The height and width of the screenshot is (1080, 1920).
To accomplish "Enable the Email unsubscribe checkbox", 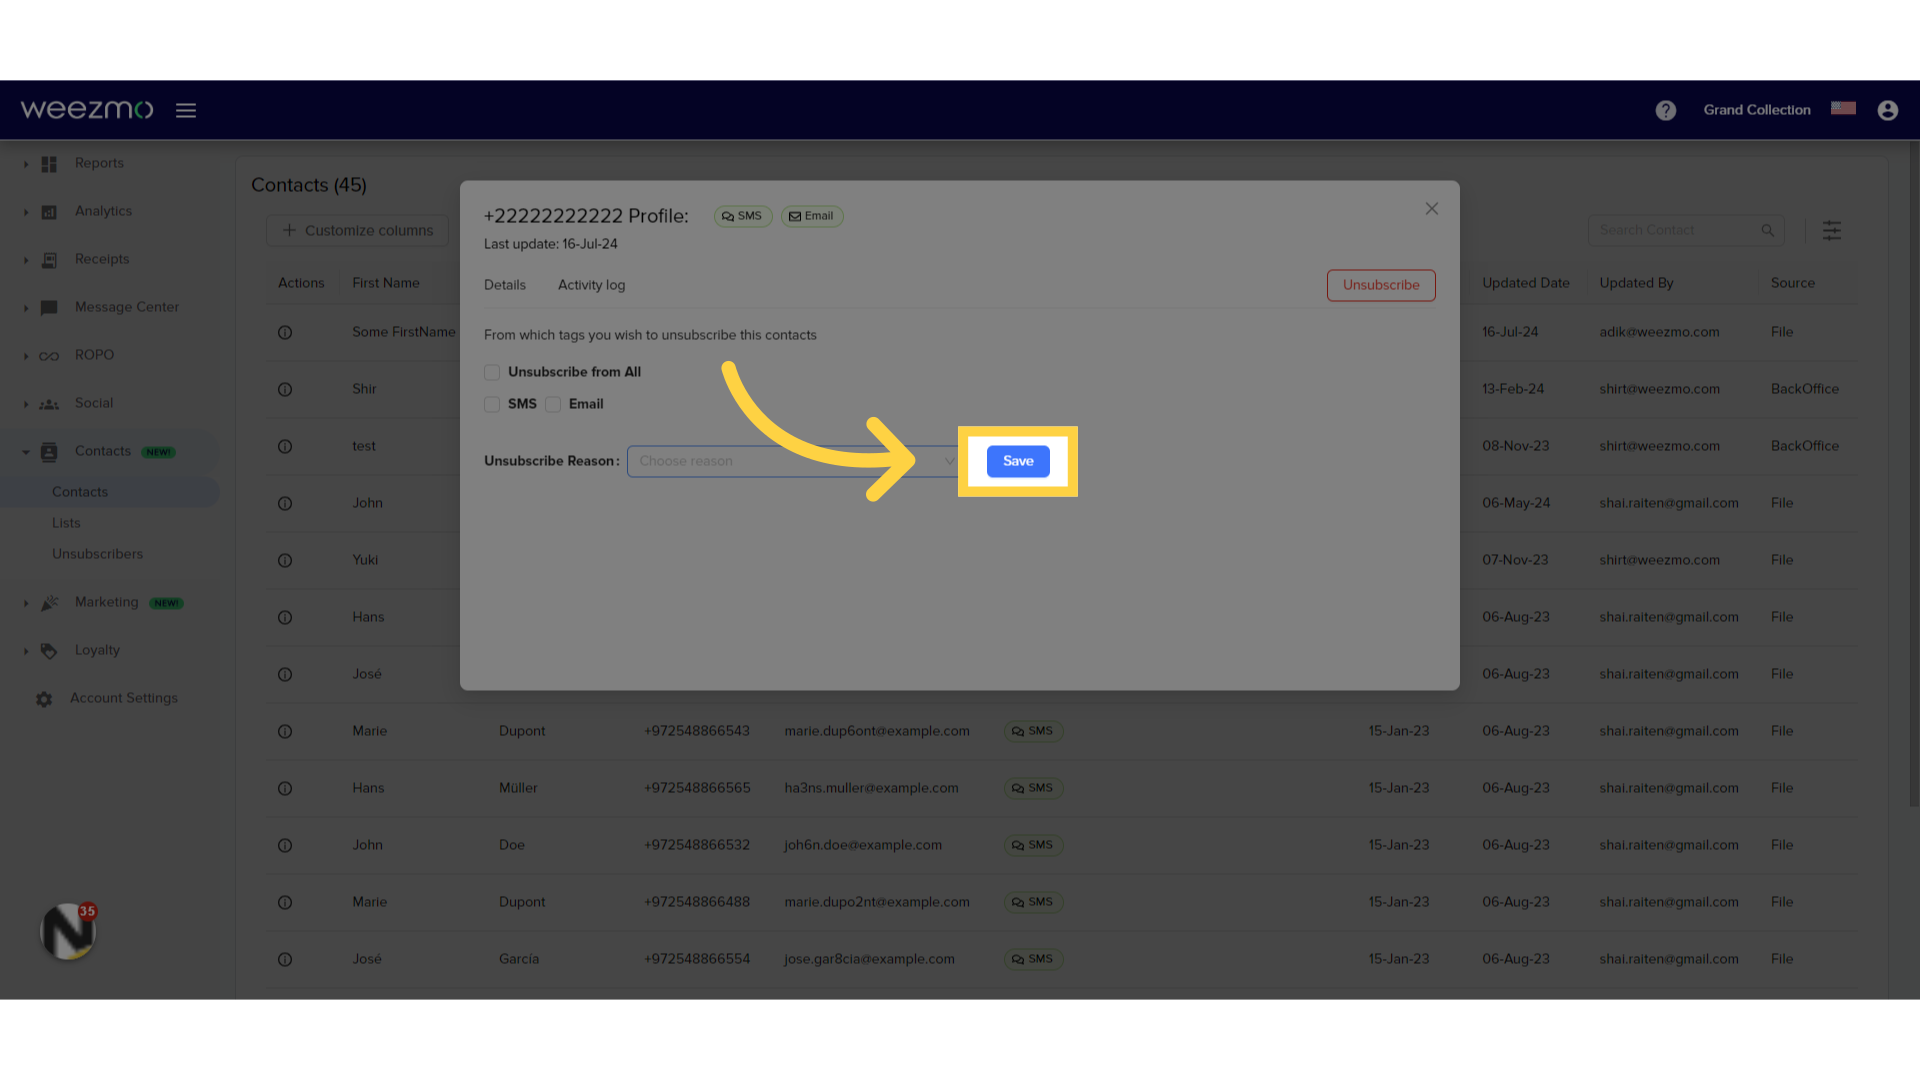I will 554,404.
